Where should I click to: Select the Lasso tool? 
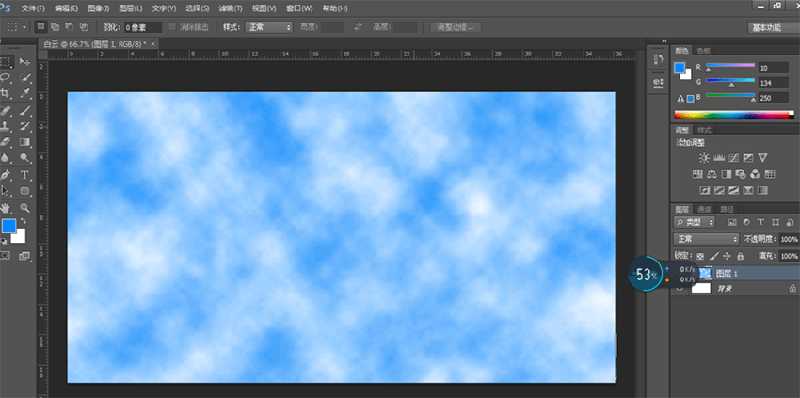6,78
